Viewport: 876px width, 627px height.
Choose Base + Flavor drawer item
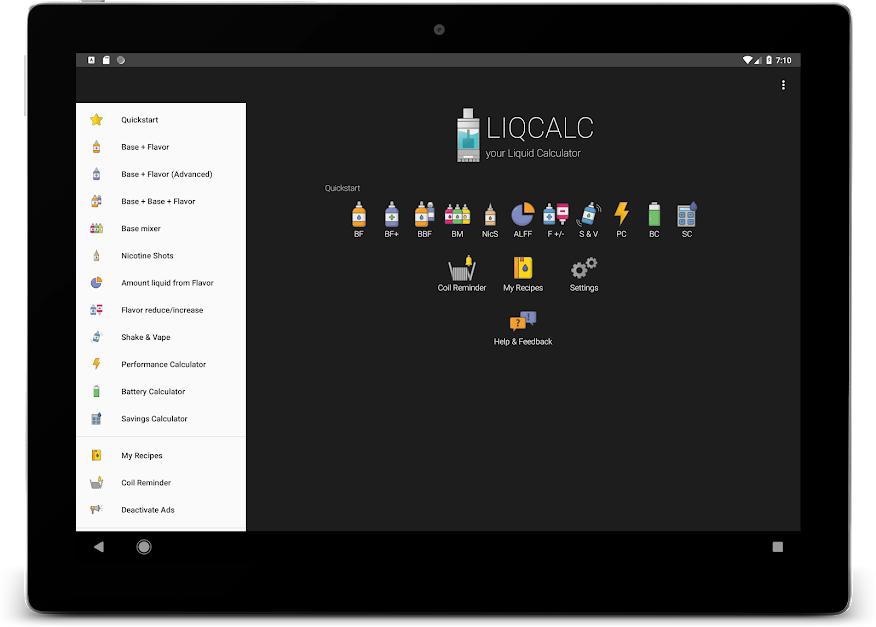[161, 147]
